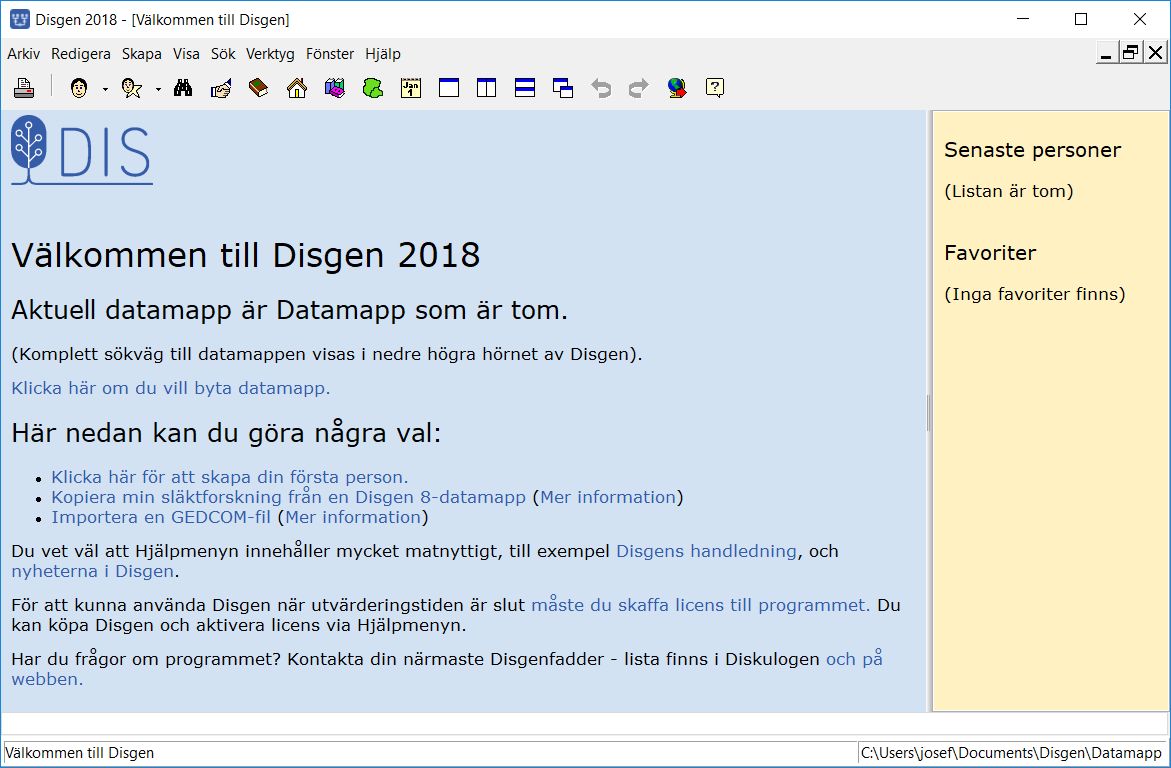Open Mer information for GEDCOM import
This screenshot has width=1171, height=768.
pos(353,518)
